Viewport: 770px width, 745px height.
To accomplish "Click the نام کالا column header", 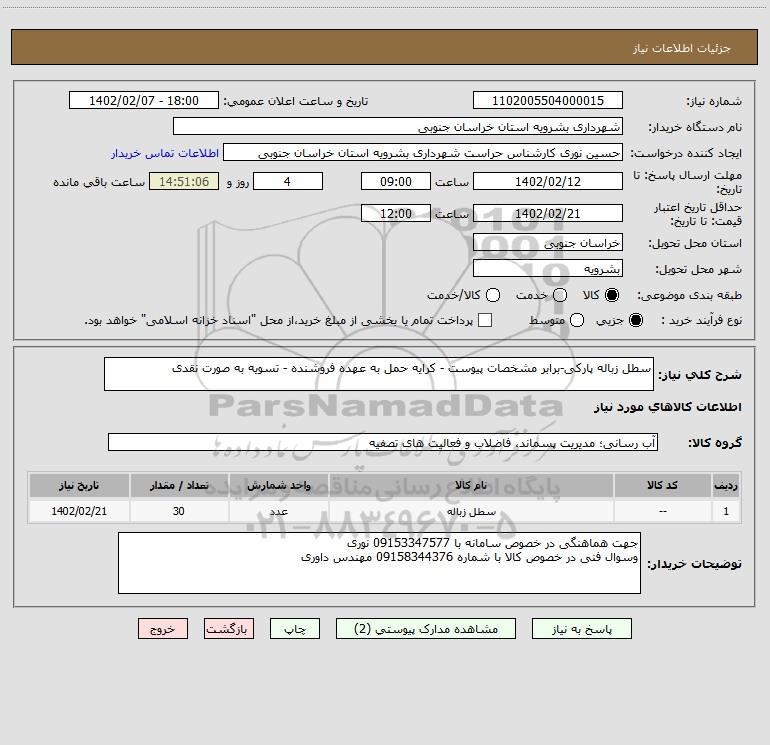I will (x=471, y=485).
